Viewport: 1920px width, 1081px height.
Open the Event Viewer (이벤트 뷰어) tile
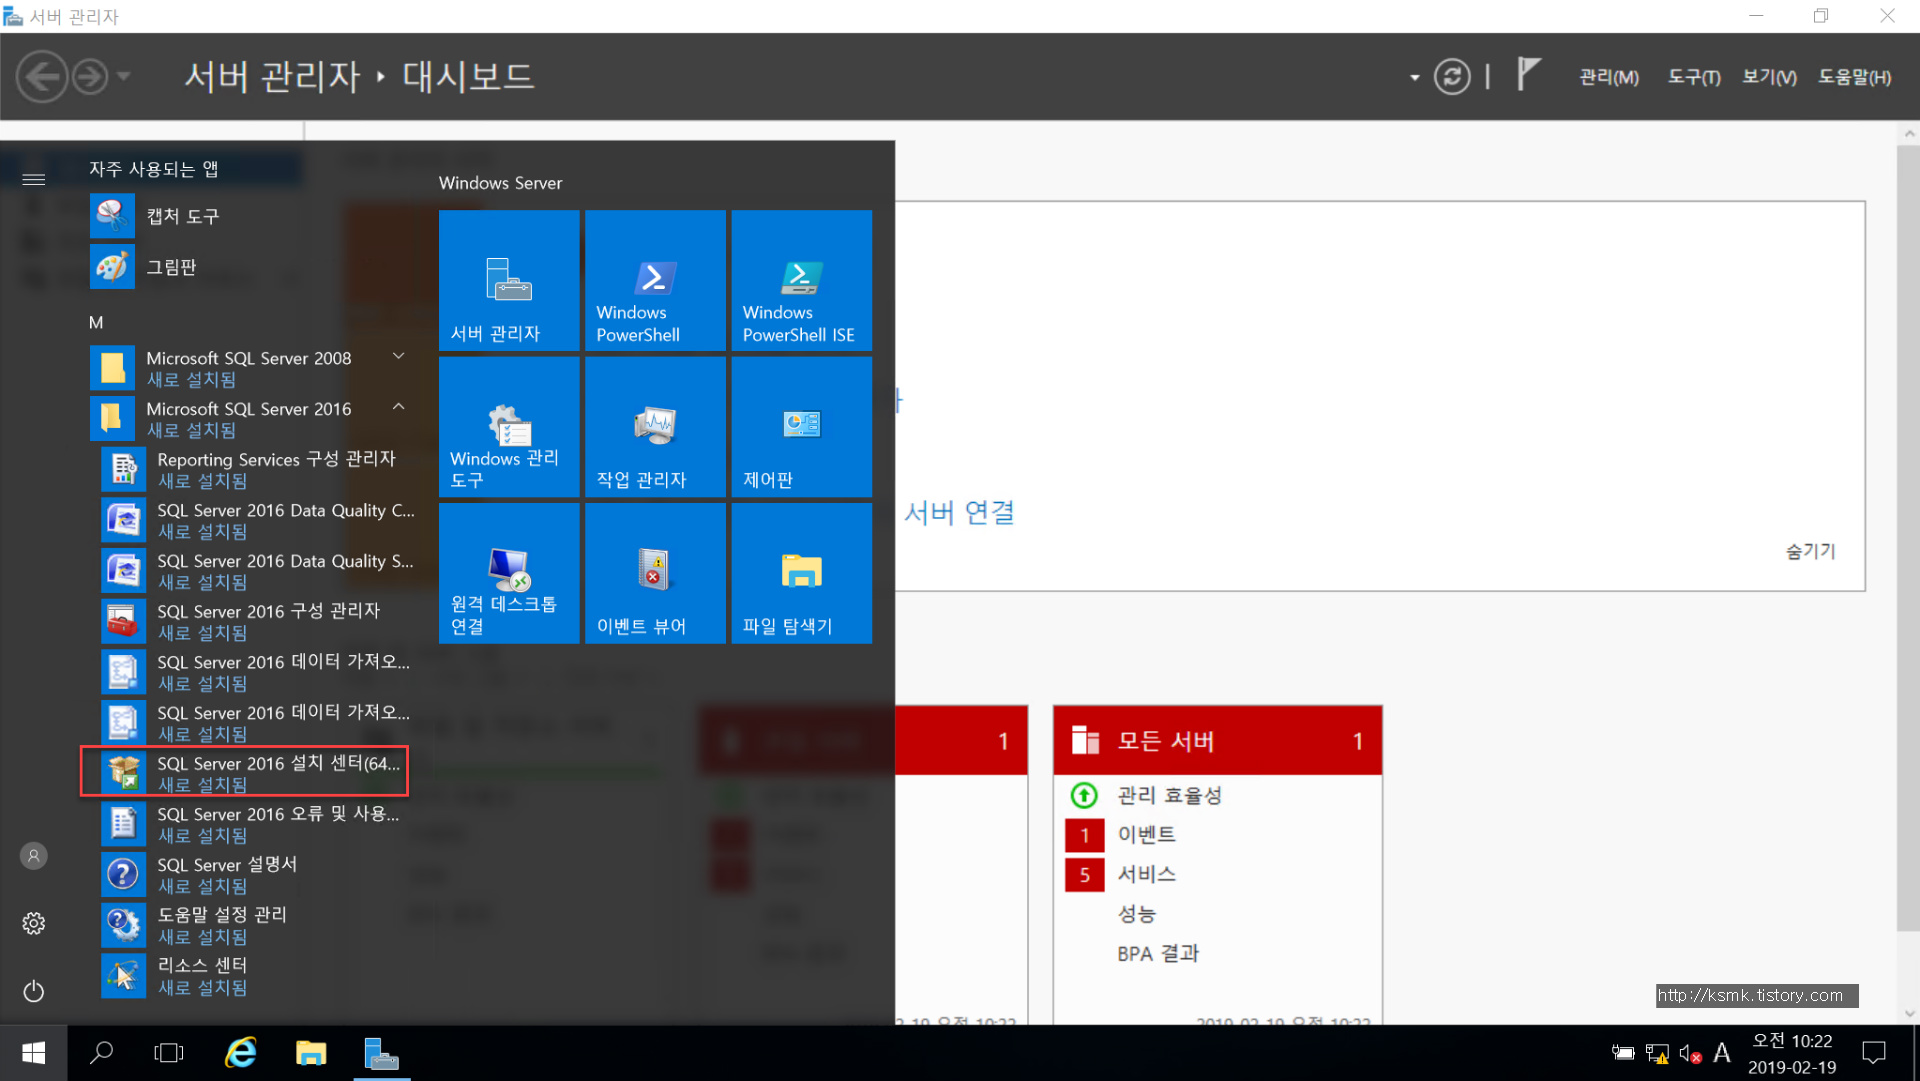pos(655,573)
